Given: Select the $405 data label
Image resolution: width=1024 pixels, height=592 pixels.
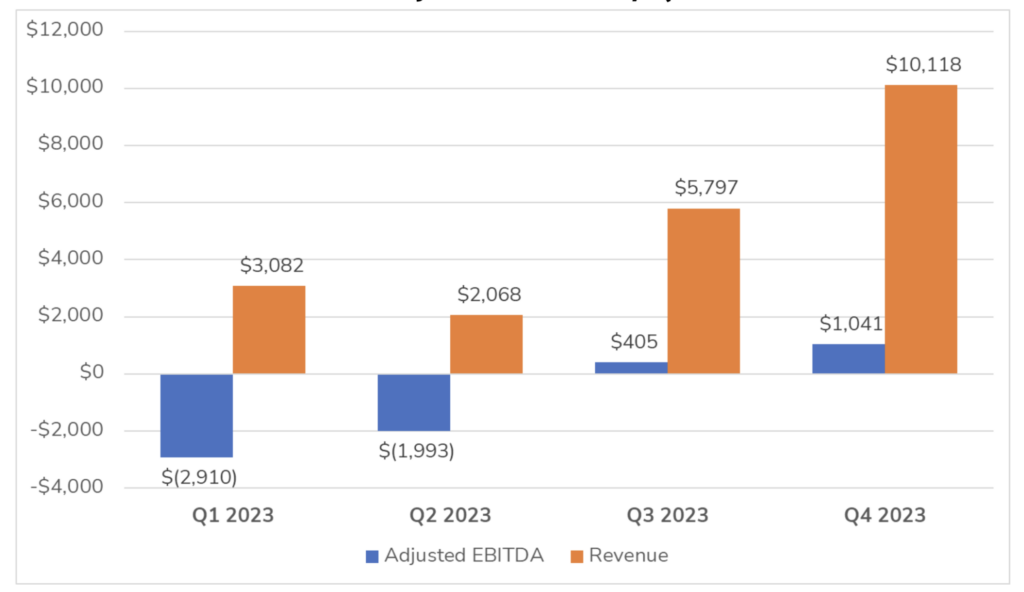Looking at the screenshot, I should [x=631, y=341].
